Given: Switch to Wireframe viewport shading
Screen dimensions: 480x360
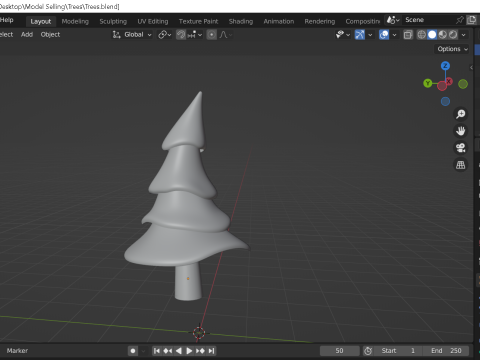Looking at the screenshot, I should [421, 35].
